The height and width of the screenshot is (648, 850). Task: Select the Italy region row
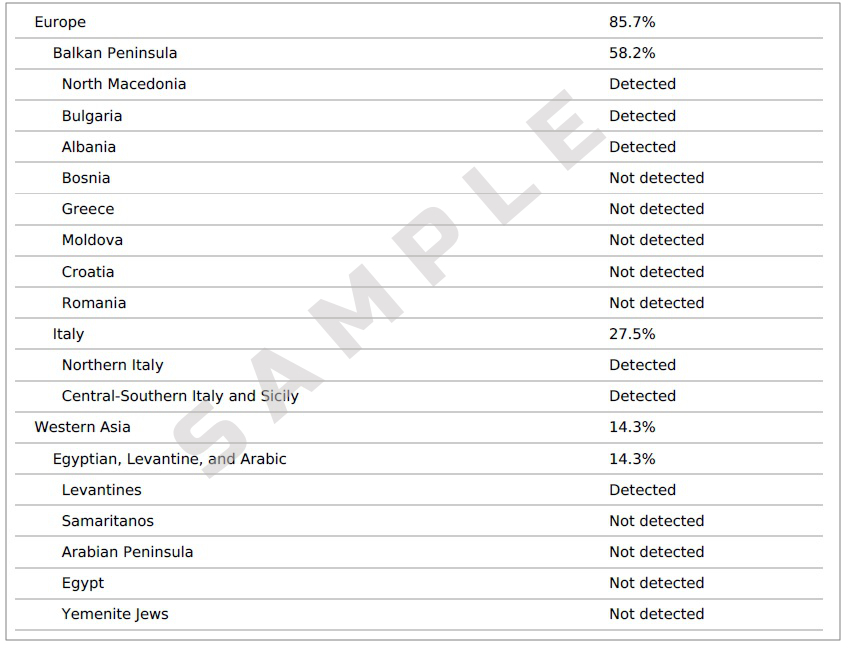[x=418, y=334]
